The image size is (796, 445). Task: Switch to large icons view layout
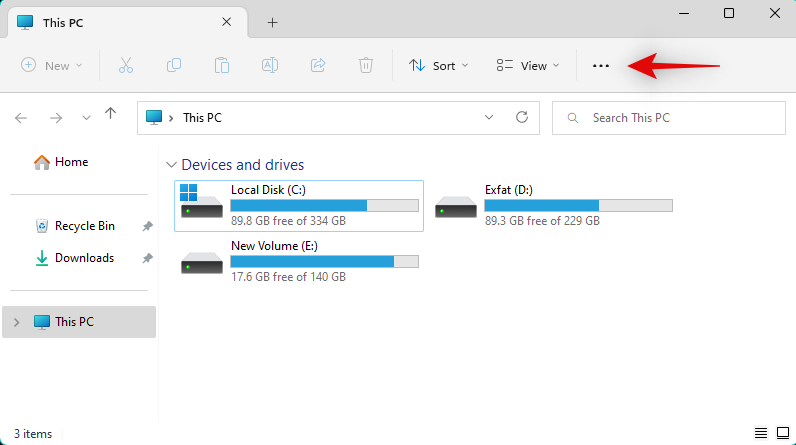pyautogui.click(x=781, y=433)
